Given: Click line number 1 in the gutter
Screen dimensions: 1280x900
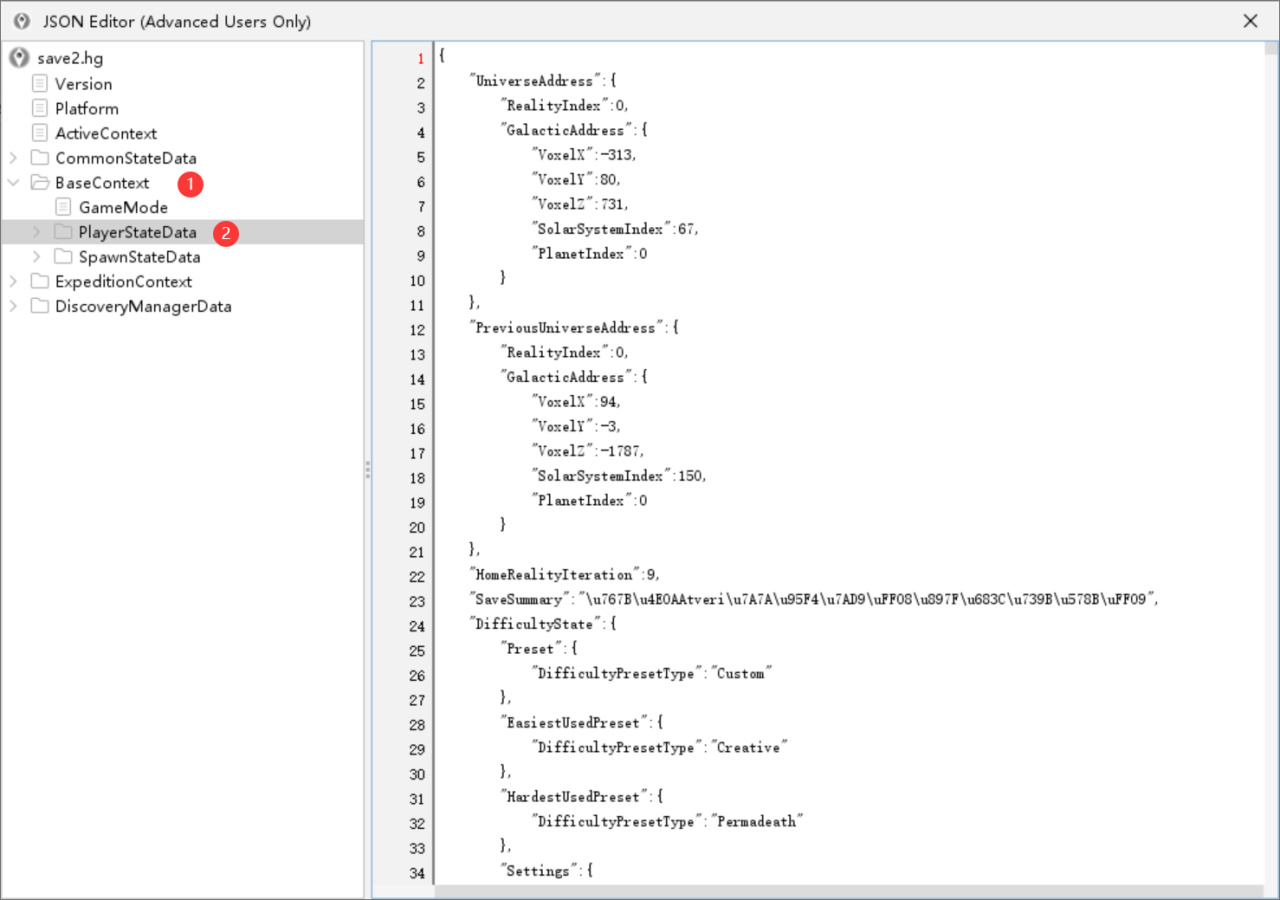Looking at the screenshot, I should tap(421, 58).
